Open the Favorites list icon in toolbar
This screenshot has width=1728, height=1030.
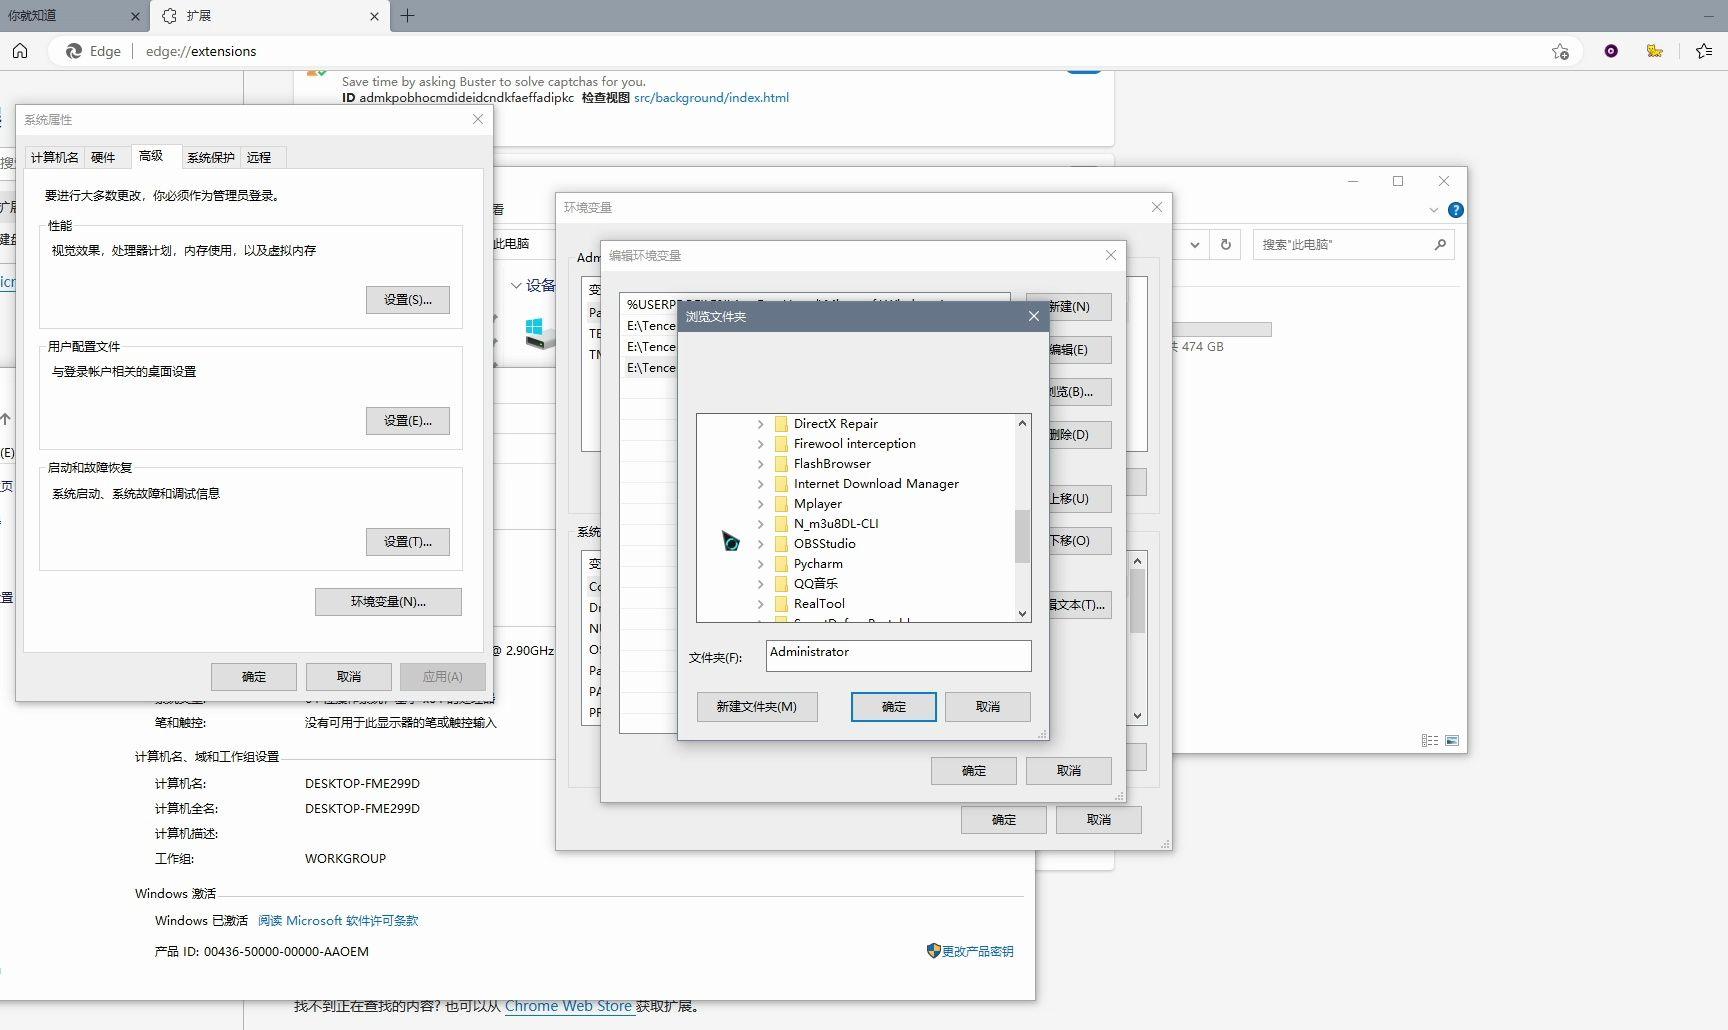coord(1704,51)
